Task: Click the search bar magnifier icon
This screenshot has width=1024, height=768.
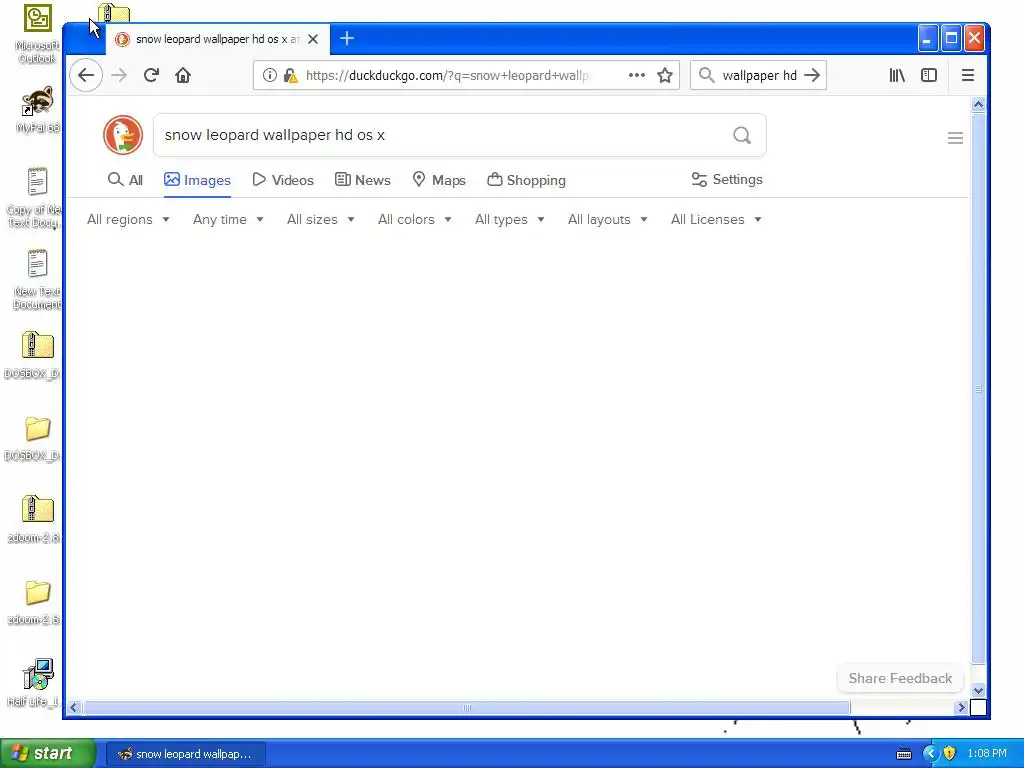Action: [707, 75]
